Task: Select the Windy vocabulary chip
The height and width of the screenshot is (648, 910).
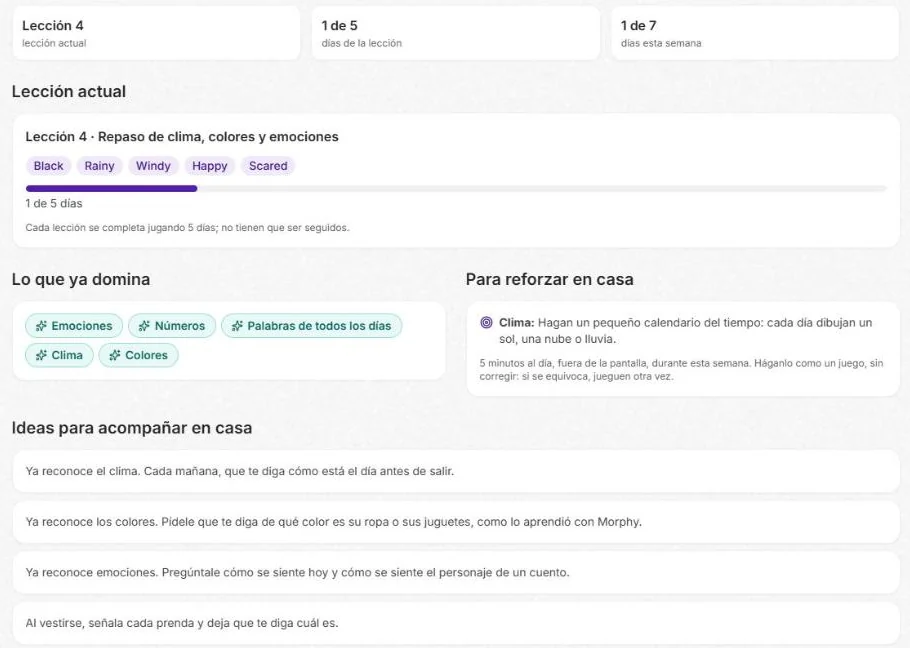Action: pyautogui.click(x=153, y=166)
